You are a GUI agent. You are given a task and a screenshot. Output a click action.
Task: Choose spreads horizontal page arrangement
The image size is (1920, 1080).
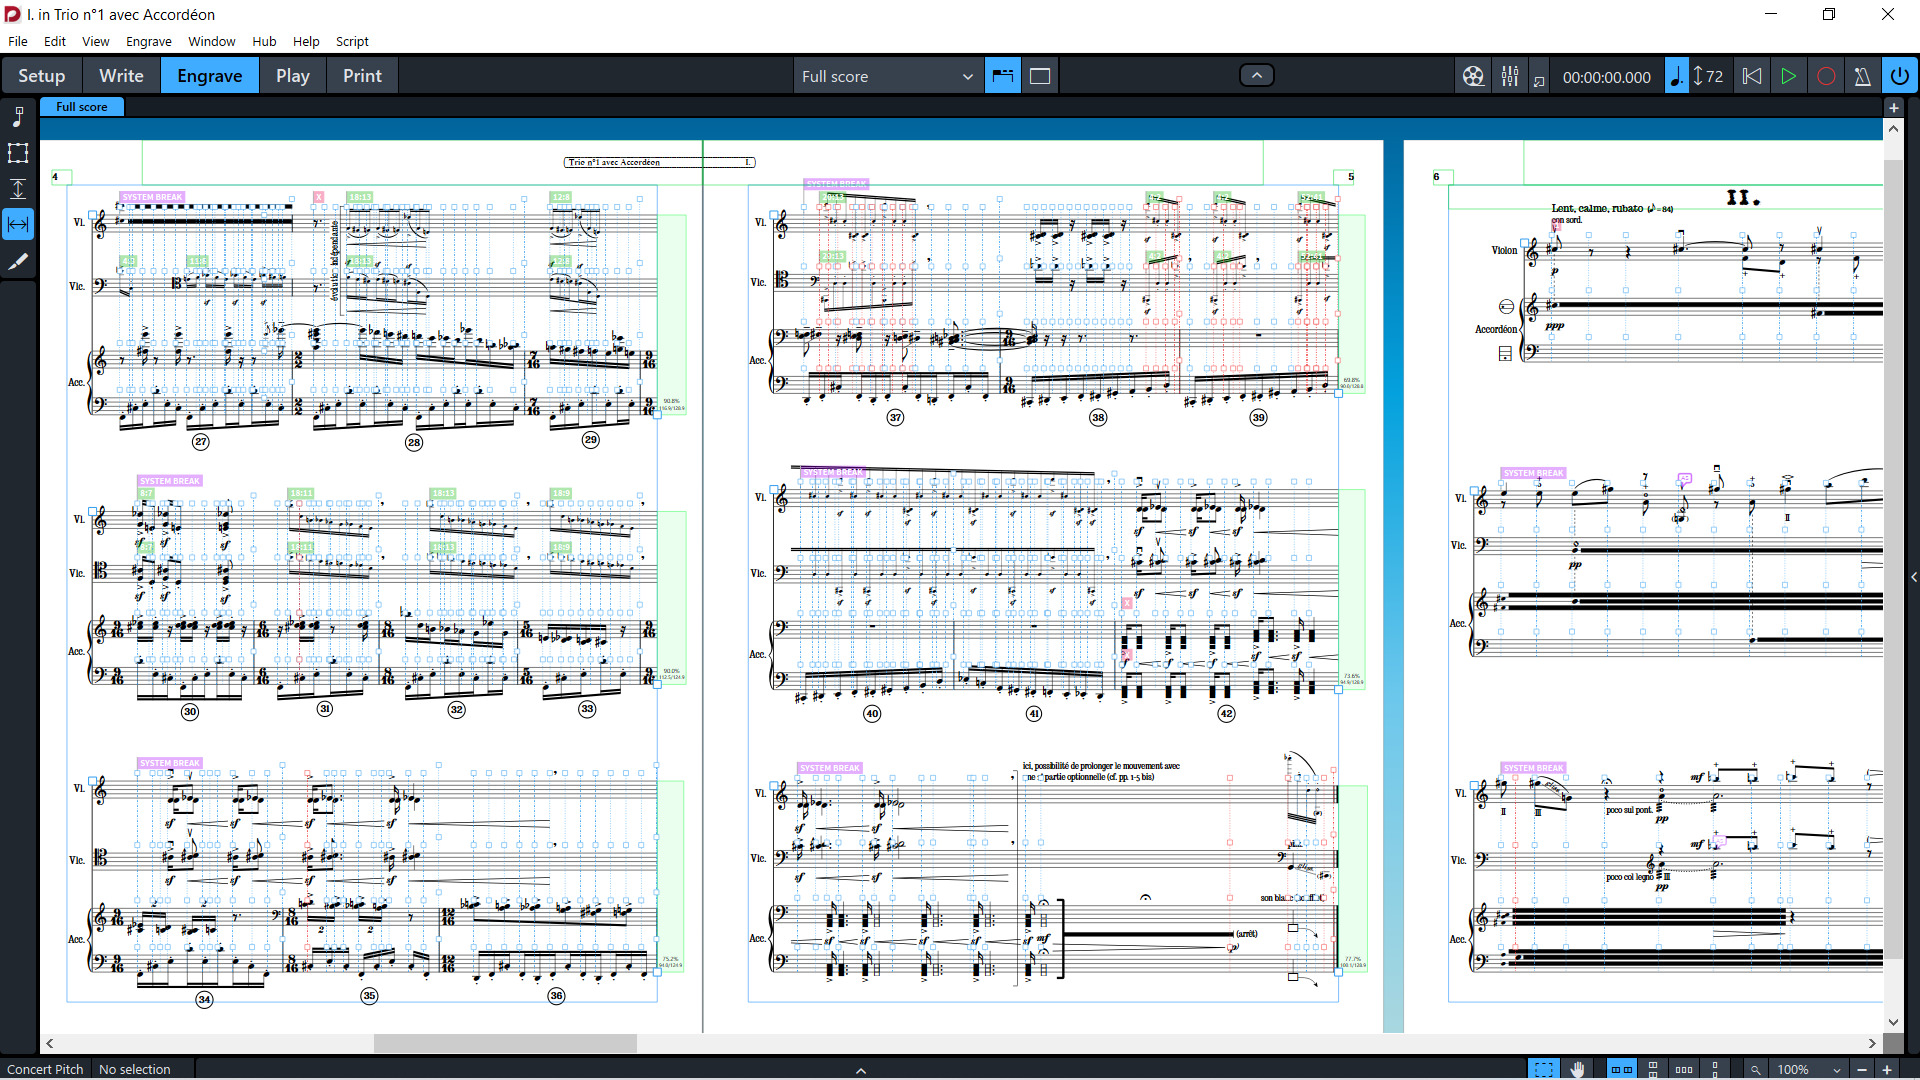click(x=1622, y=1069)
